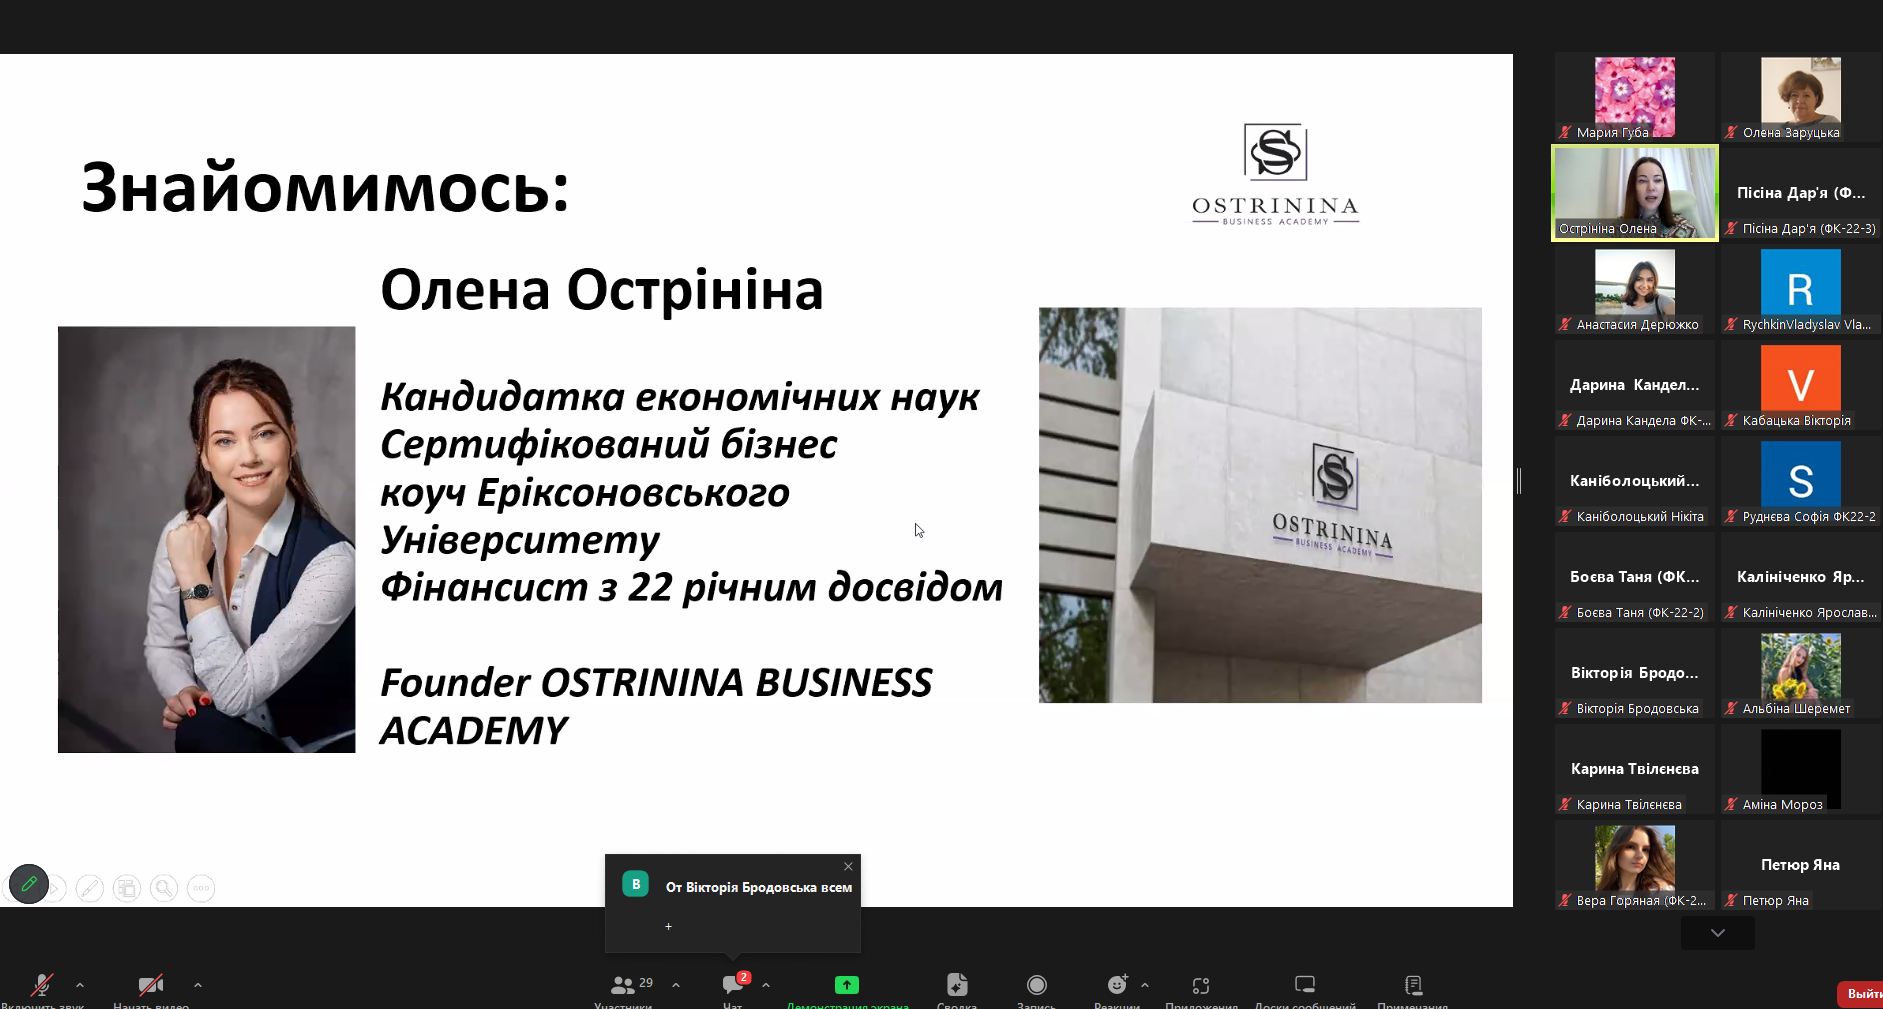Click the gallery panel resize handle
The width and height of the screenshot is (1883, 1009).
1519,481
